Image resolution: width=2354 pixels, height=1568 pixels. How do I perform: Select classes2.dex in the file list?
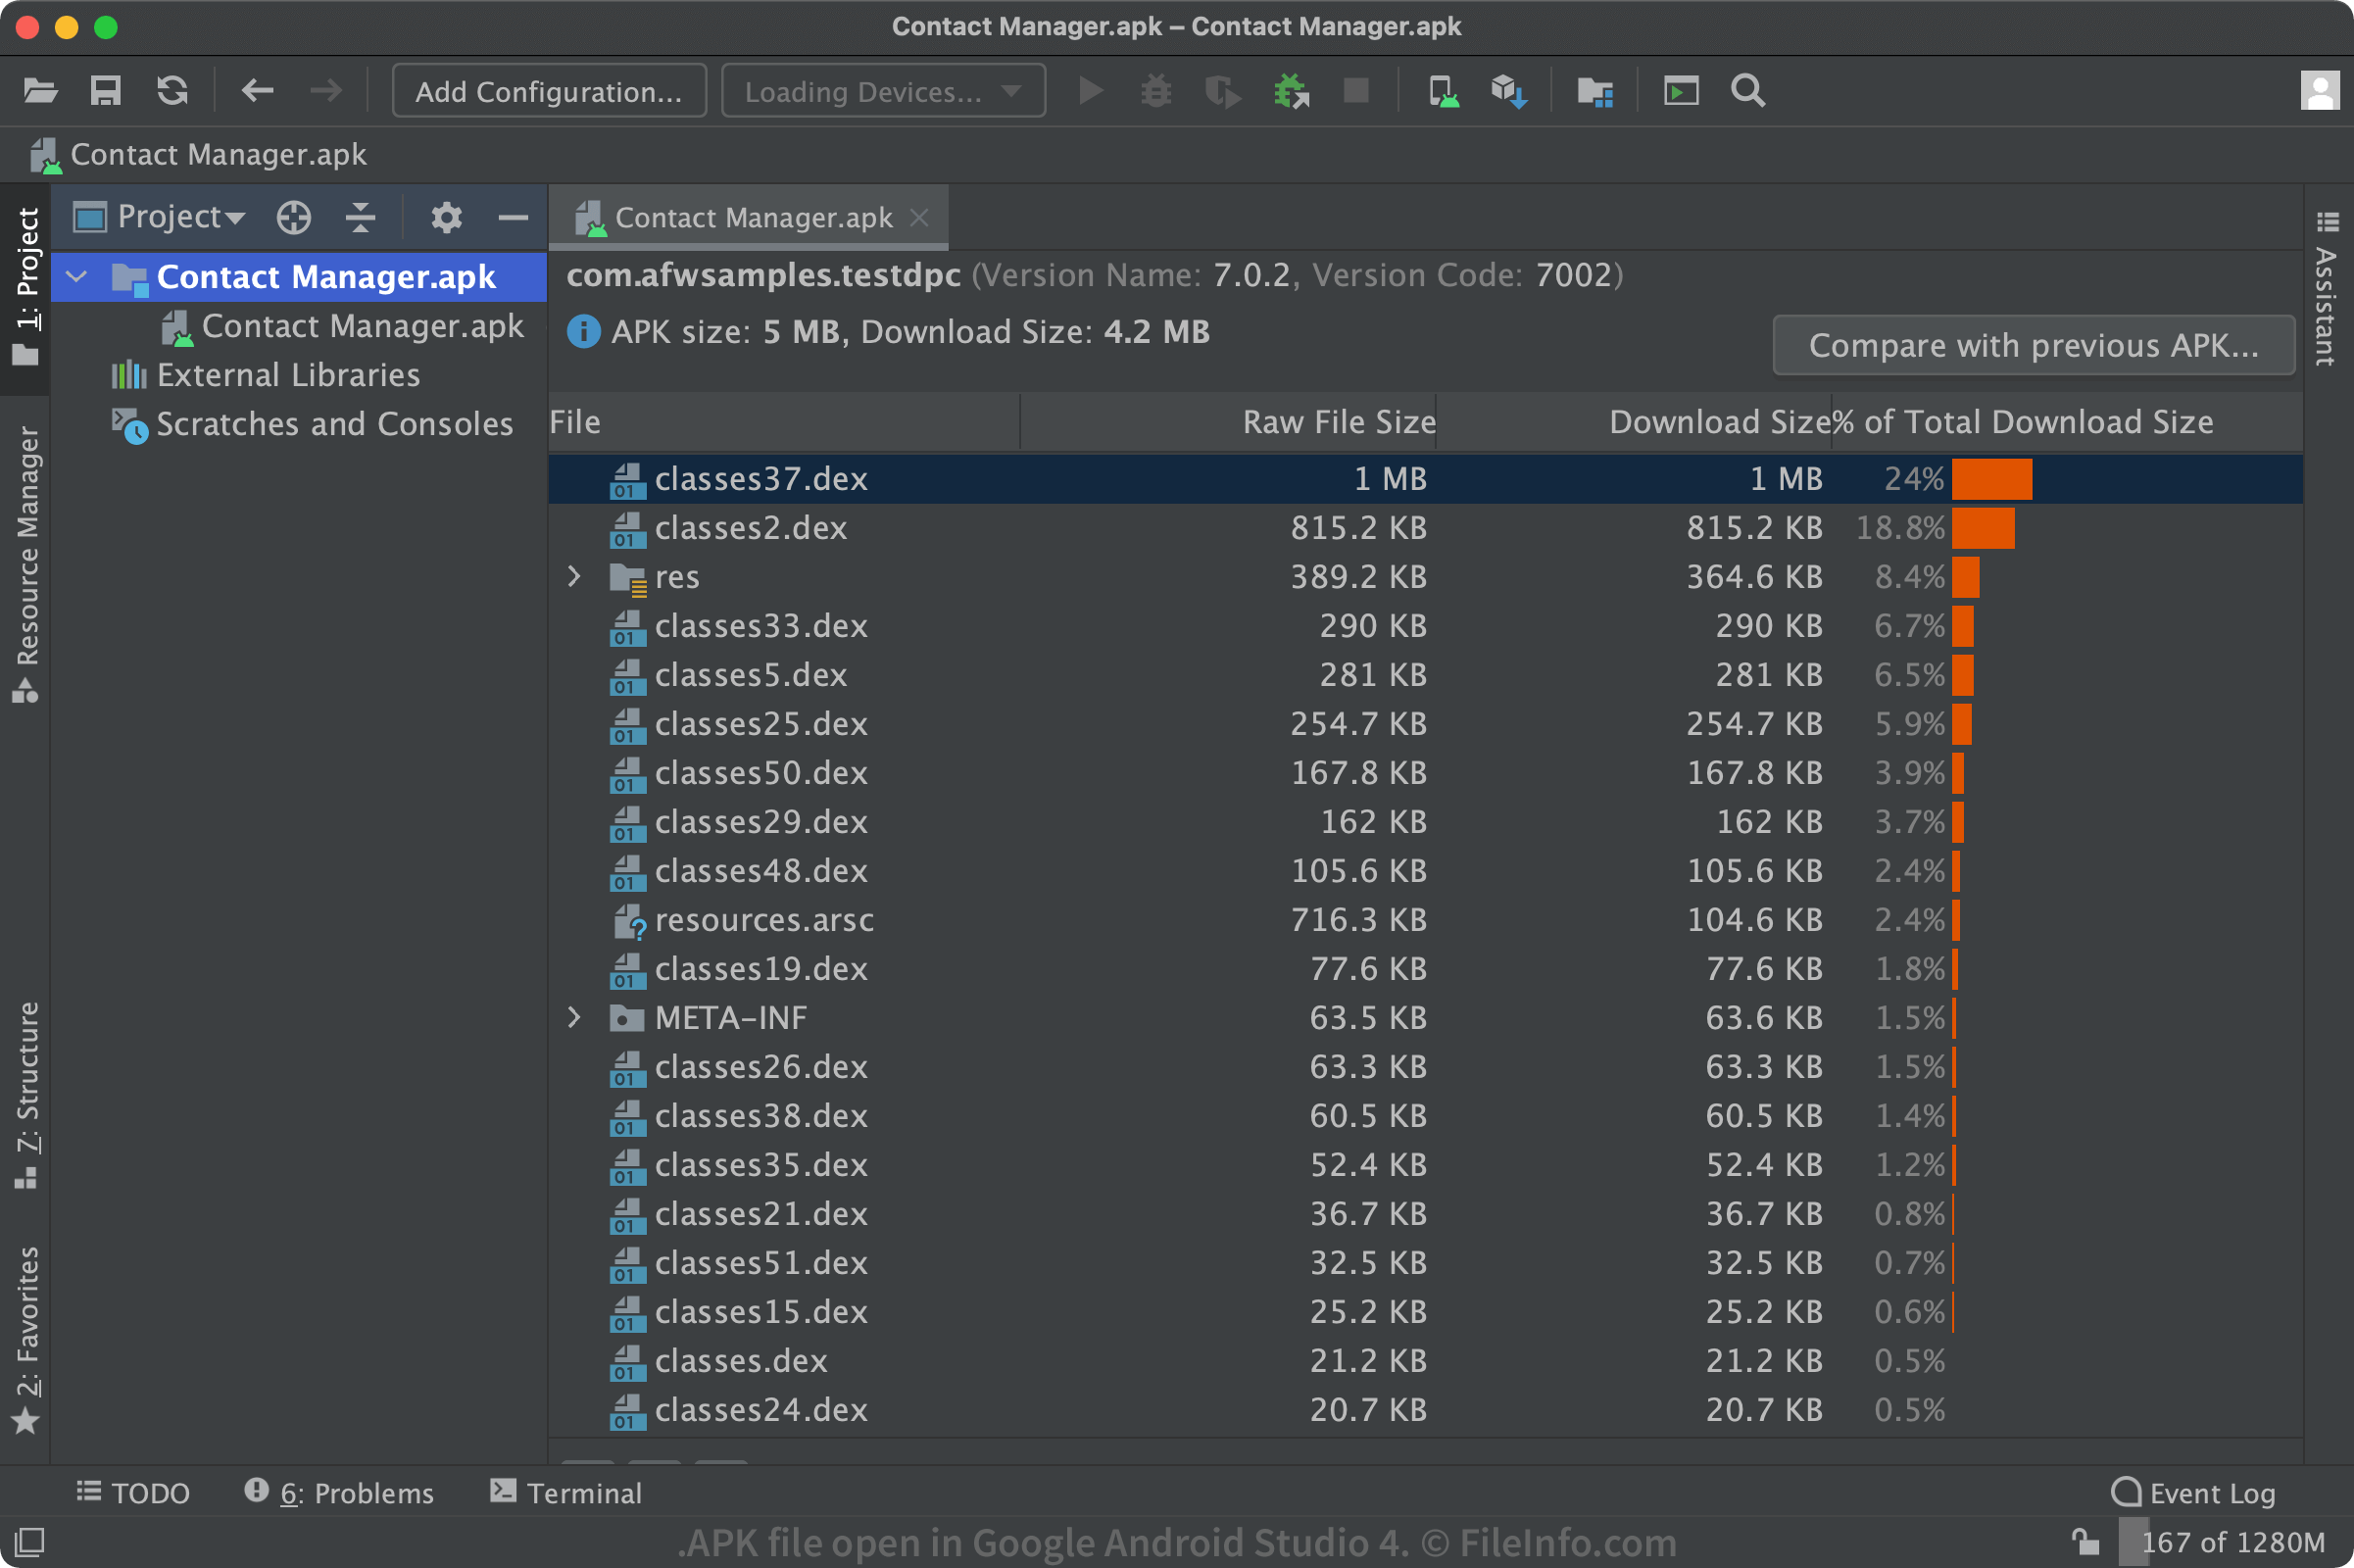(x=748, y=528)
